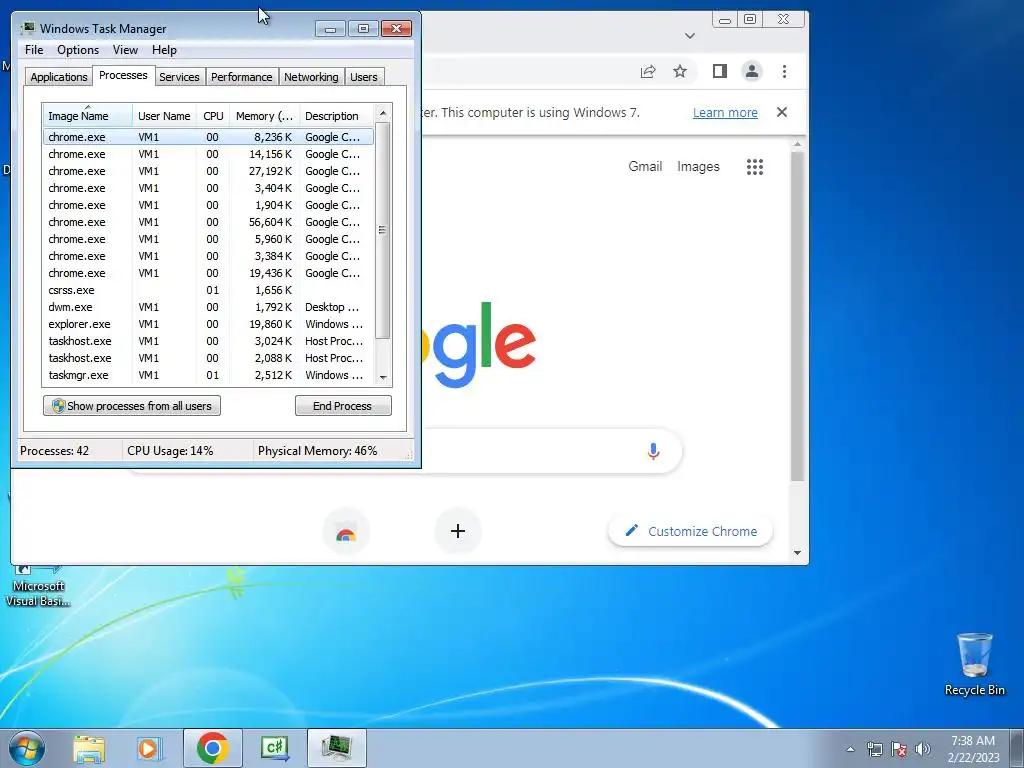Expand Chrome tab search chevron

(x=690, y=36)
